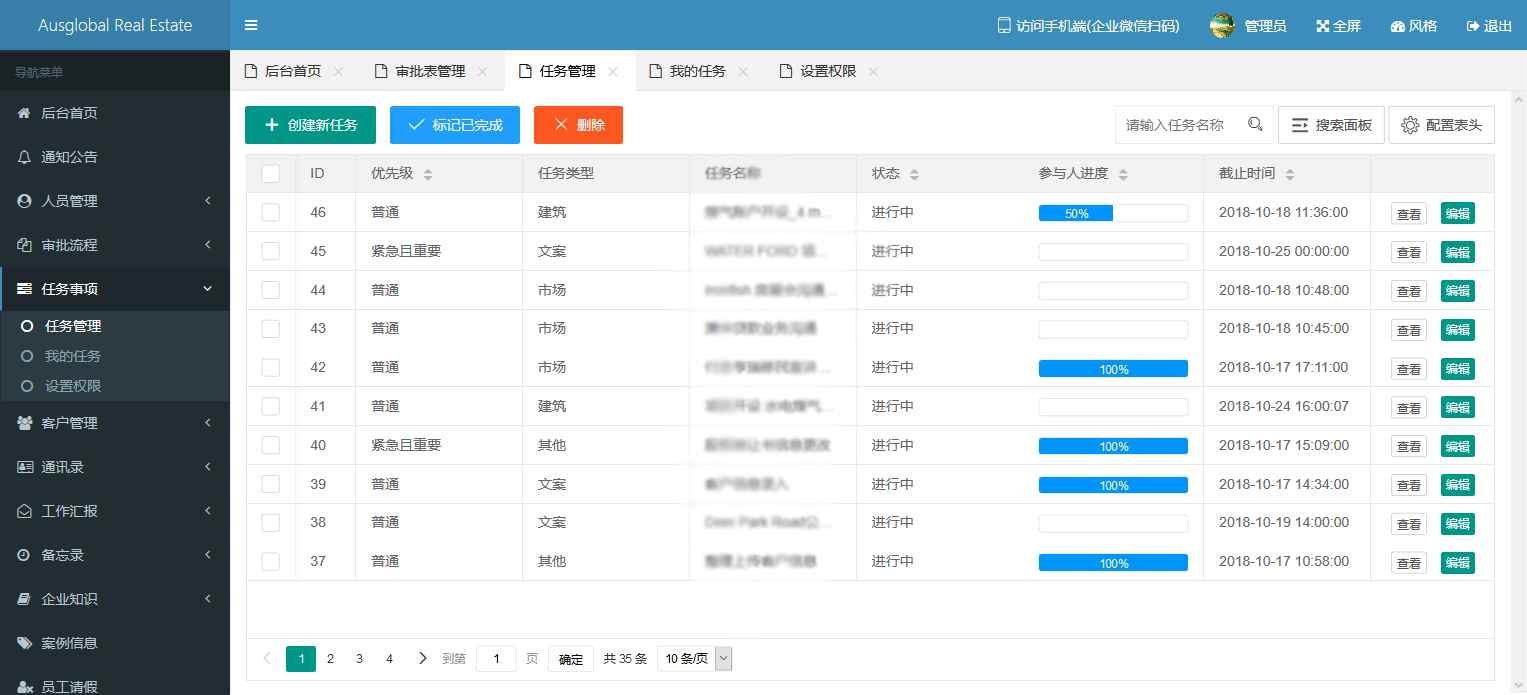Check the checkbox for task ID 43

271,328
